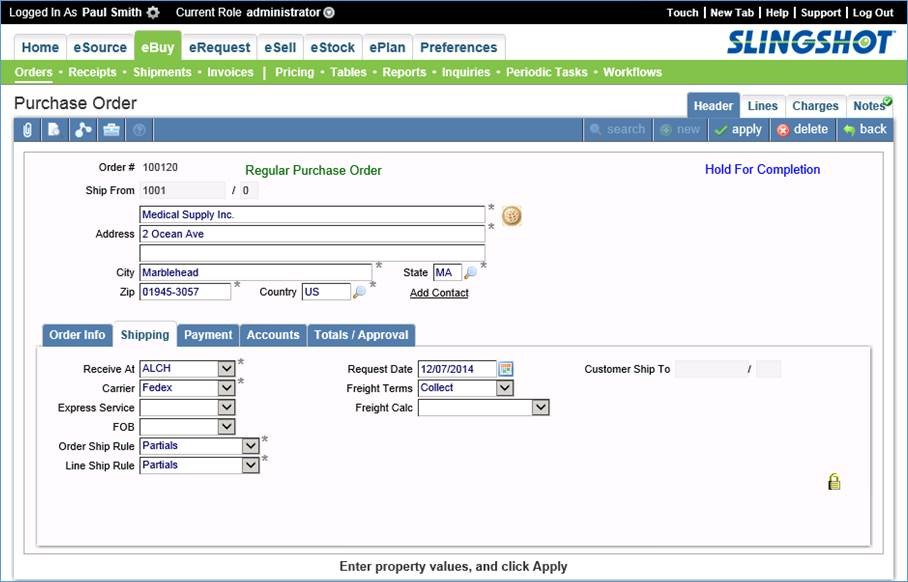
Task: Open the Carrier dropdown
Action: click(227, 388)
